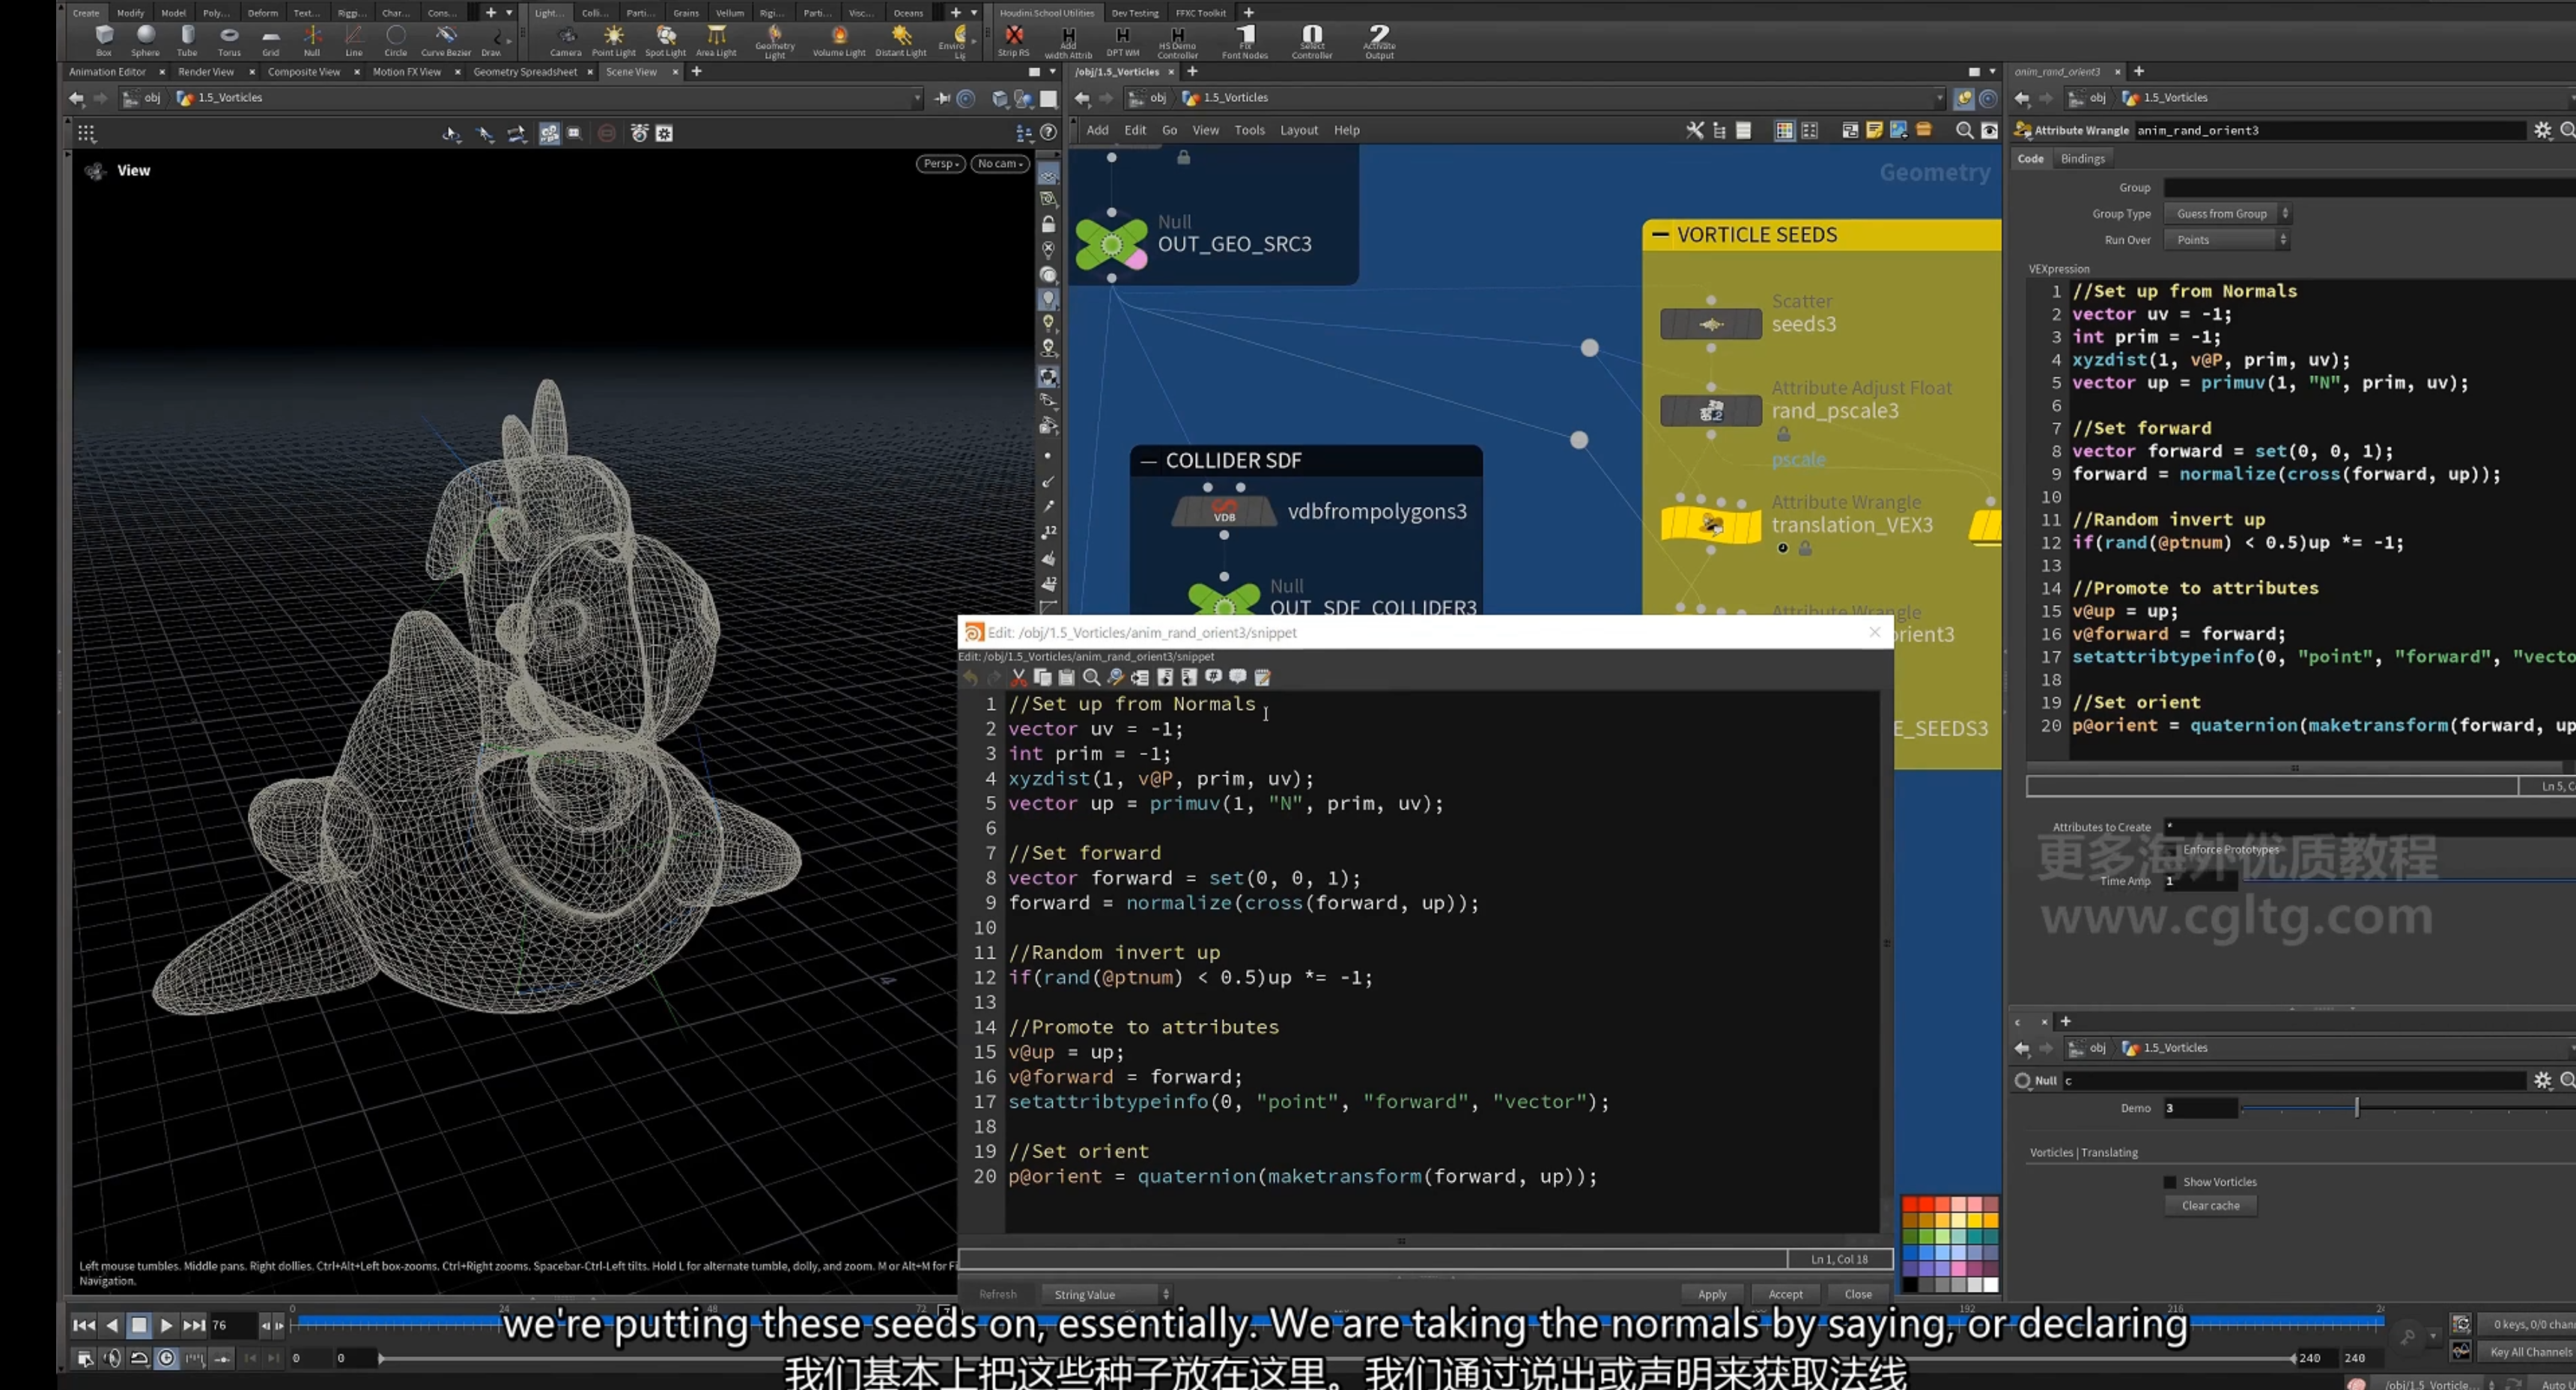The width and height of the screenshot is (2576, 1390).
Task: Enable the Show Vorticles checkbox
Action: (2170, 1182)
